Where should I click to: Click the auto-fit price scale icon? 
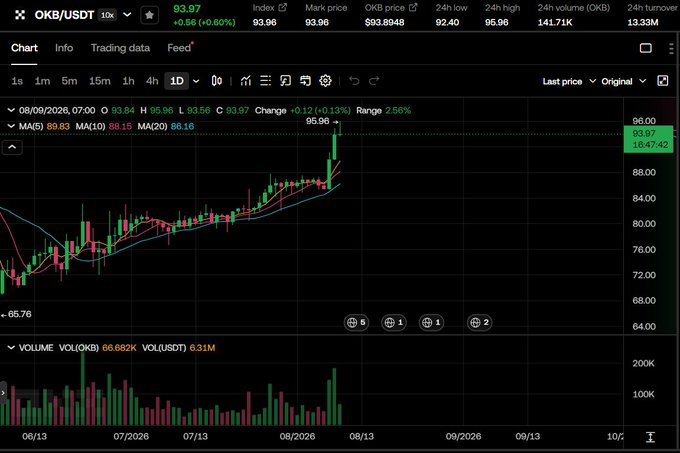(650, 437)
